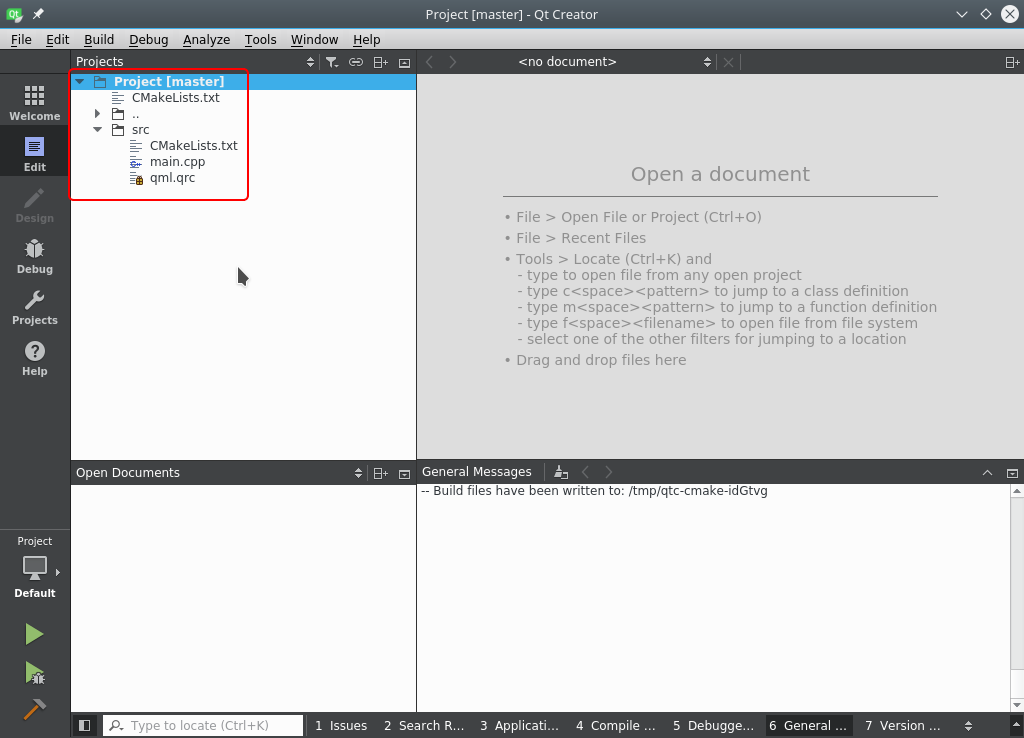Expand the kit selector side arrow
Image resolution: width=1024 pixels, height=738 pixels.
tap(58, 572)
